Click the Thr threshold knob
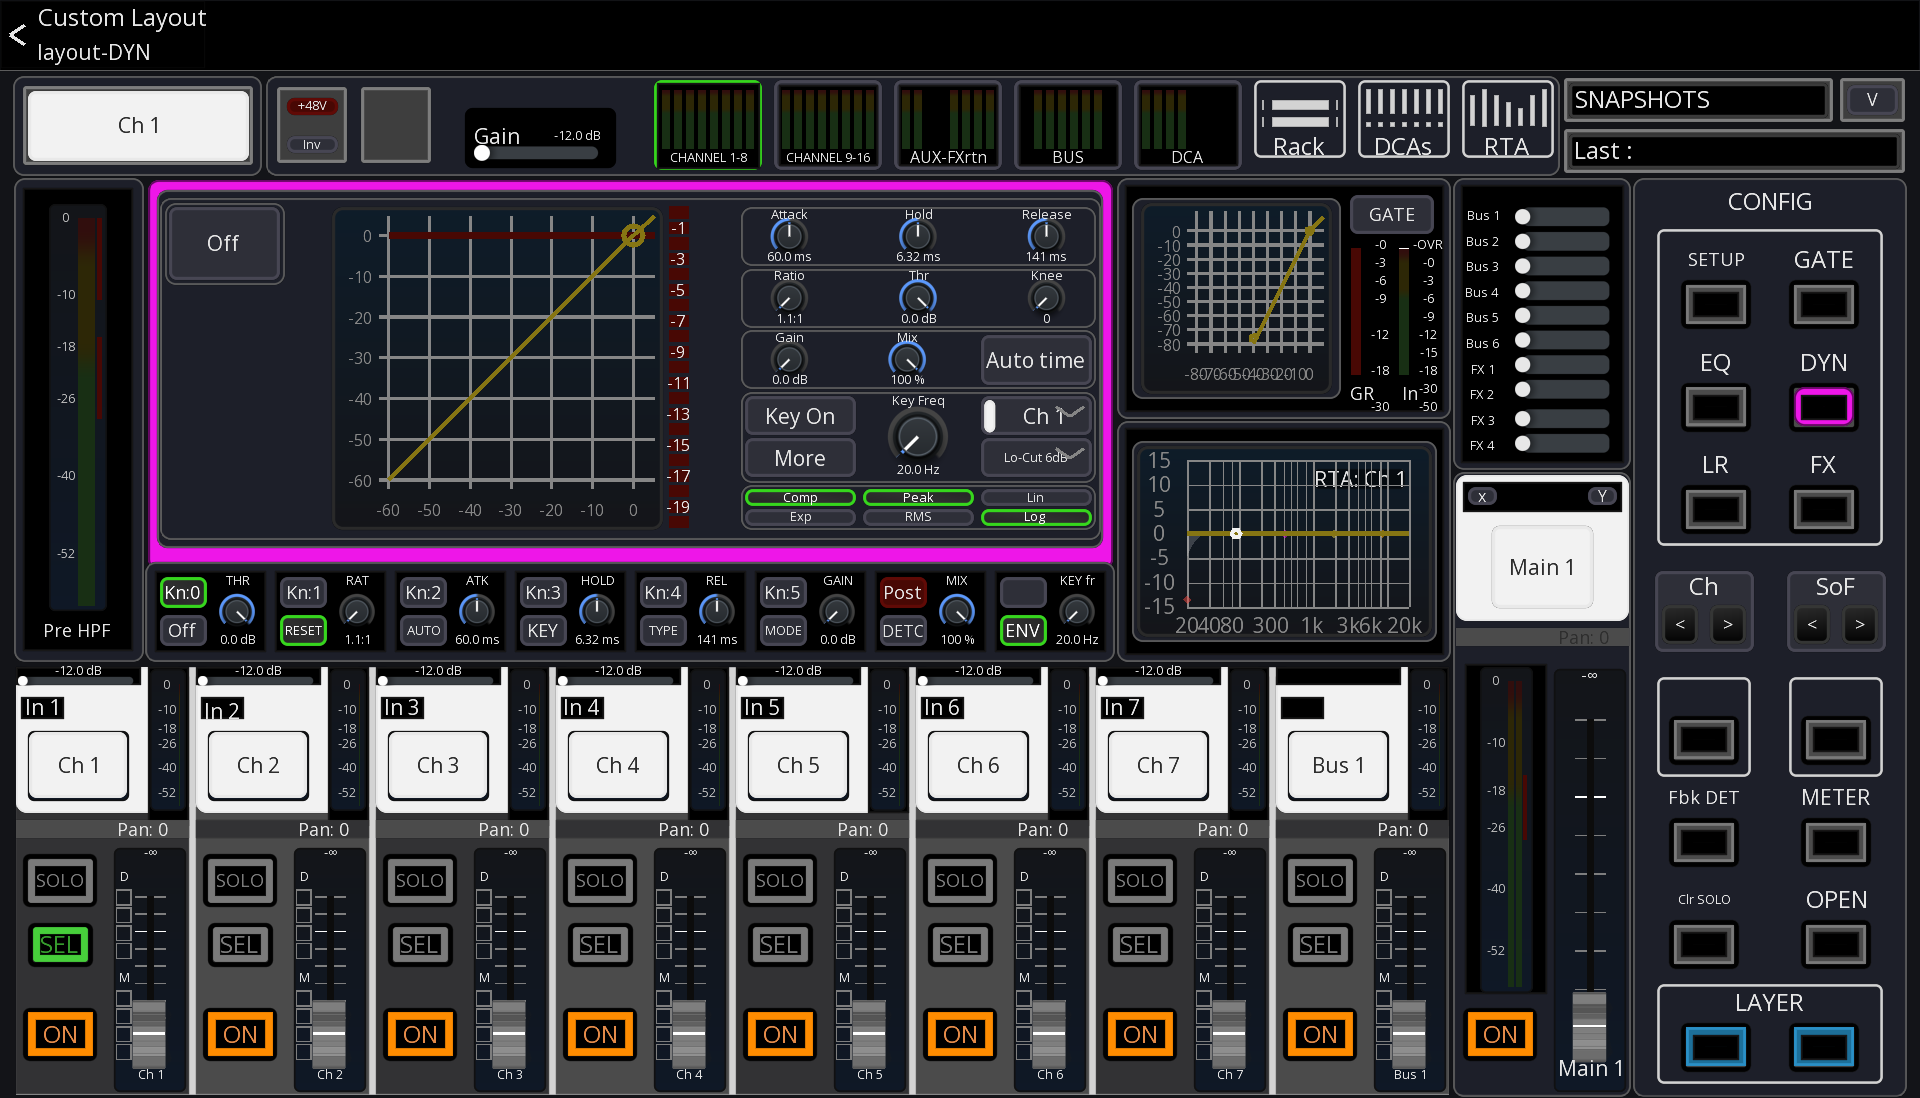The width and height of the screenshot is (1920, 1098). (x=917, y=298)
